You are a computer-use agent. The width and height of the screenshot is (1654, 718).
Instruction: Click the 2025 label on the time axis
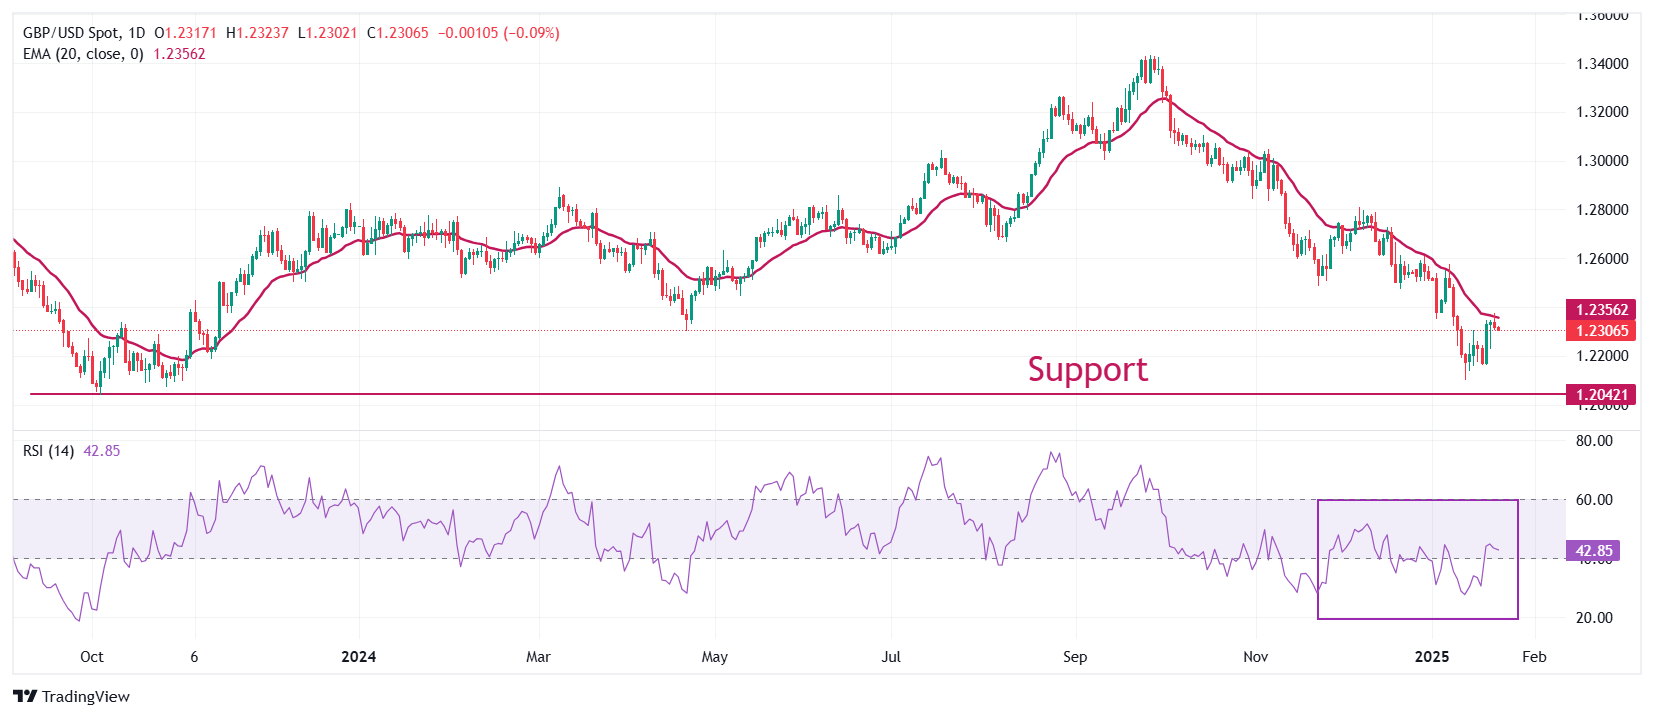tap(1432, 657)
